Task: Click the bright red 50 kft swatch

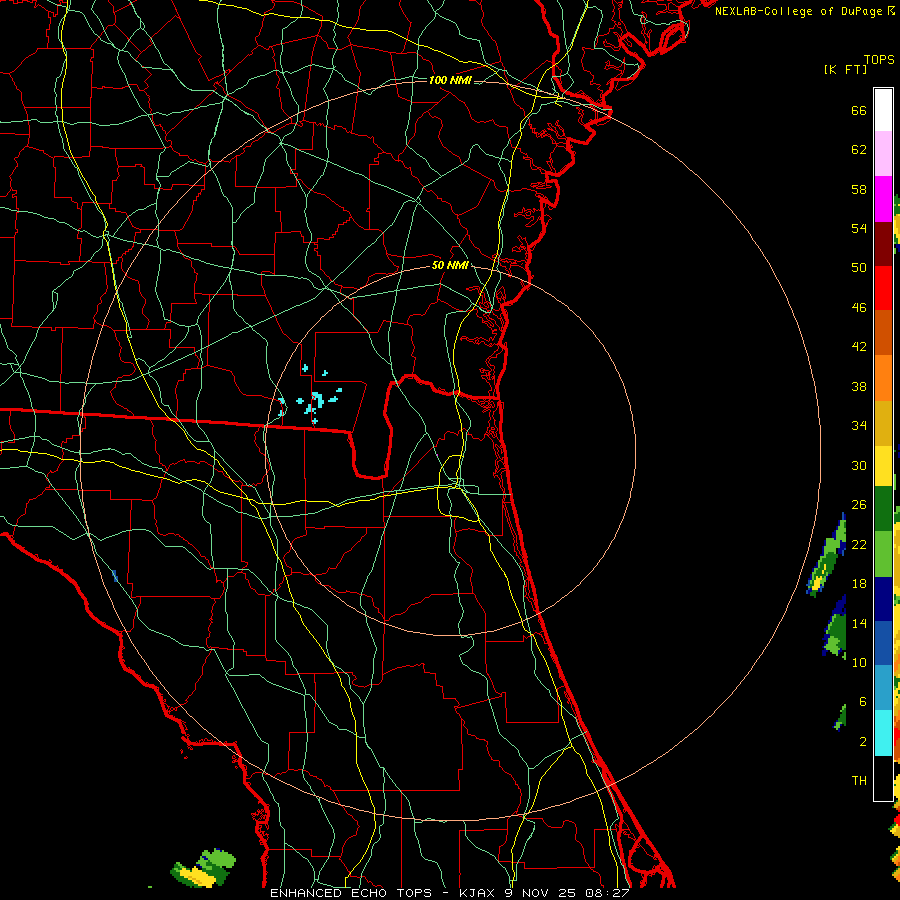Action: click(883, 288)
